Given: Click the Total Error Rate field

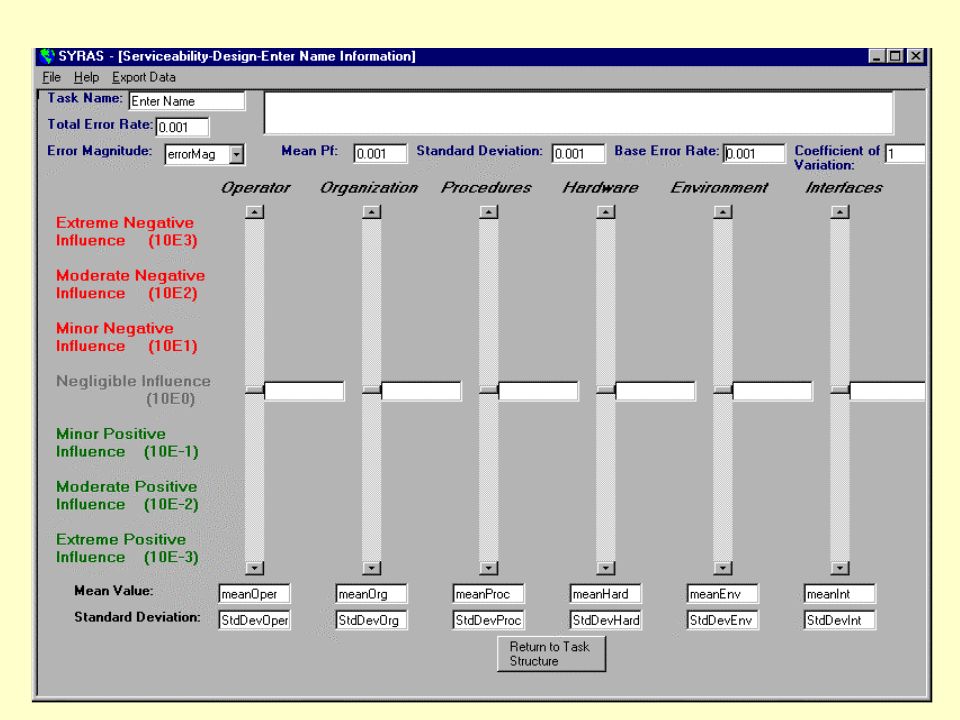Looking at the screenshot, I should point(182,127).
